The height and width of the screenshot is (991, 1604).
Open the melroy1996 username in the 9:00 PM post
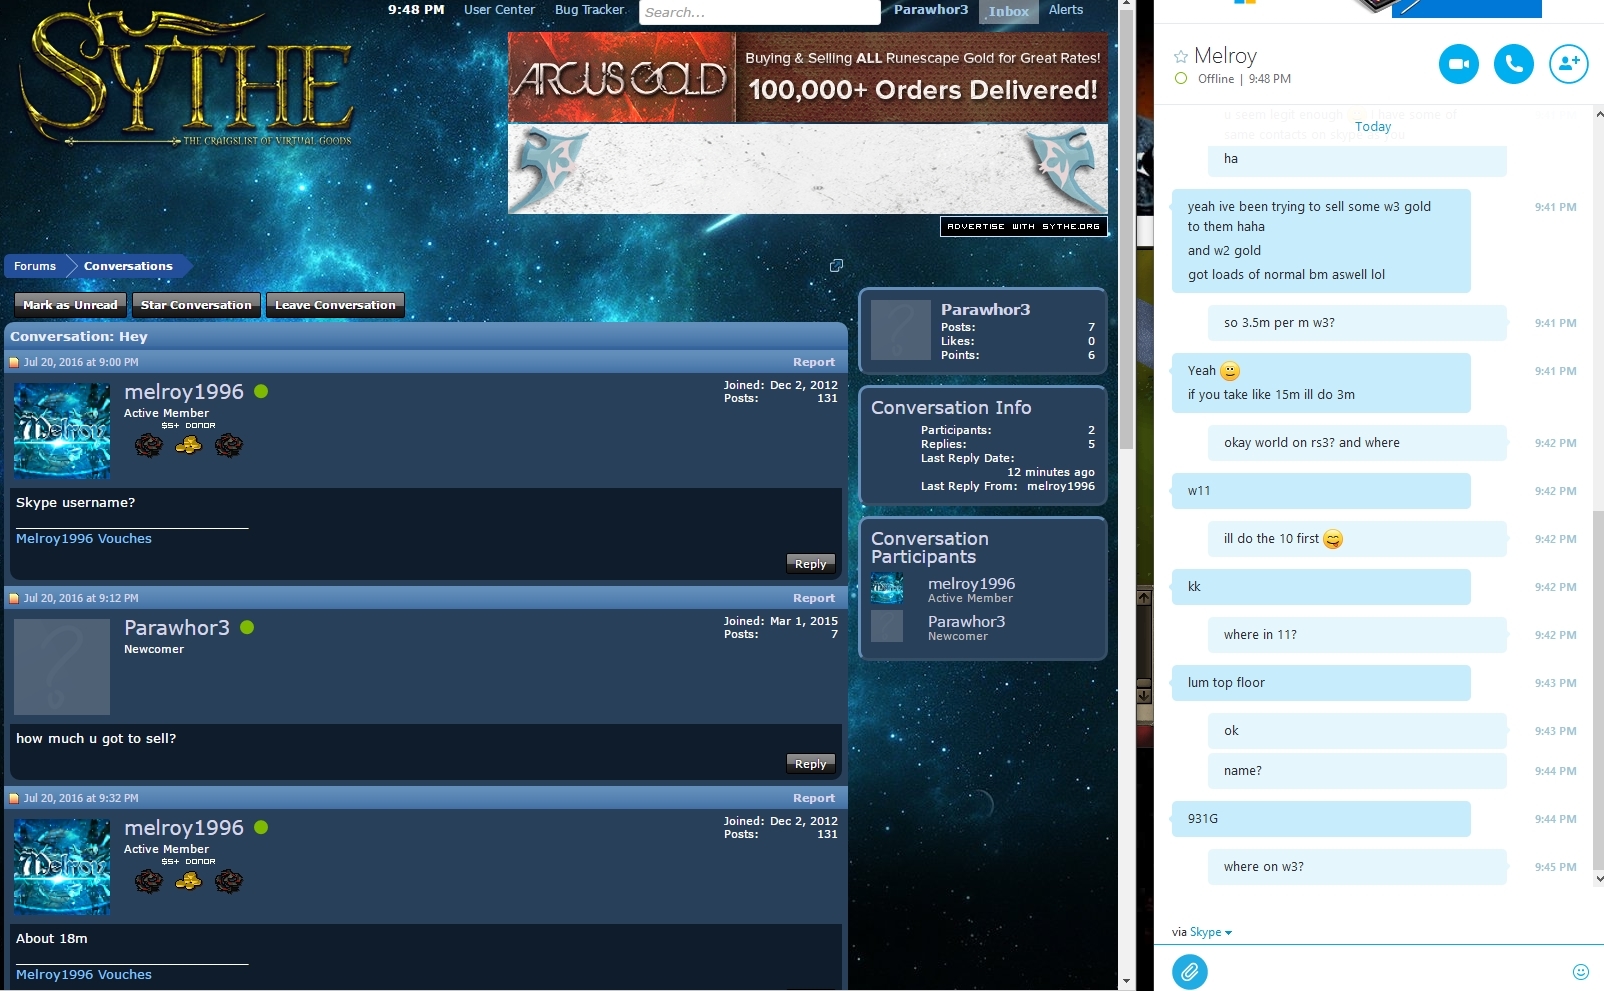(x=184, y=392)
